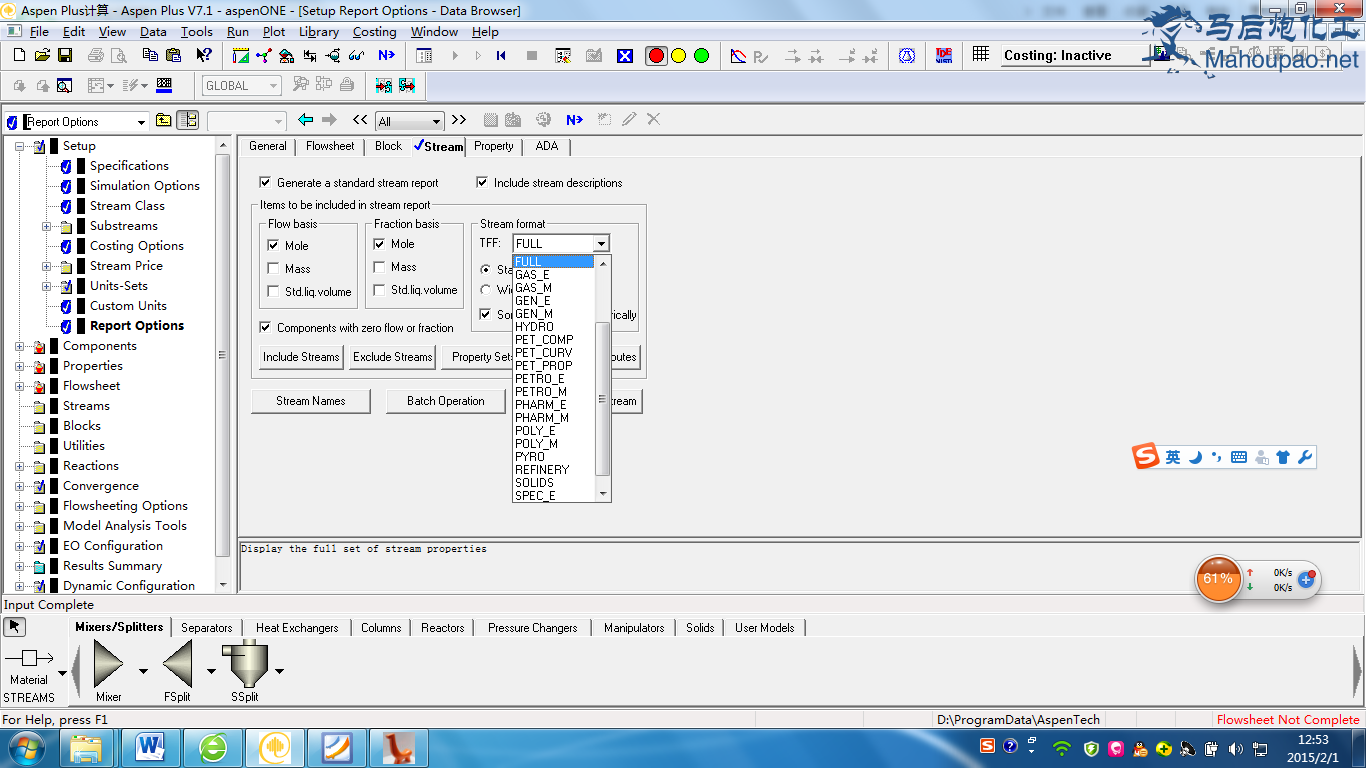1366x768 pixels.
Task: Uncheck Mole under Fraction basis
Action: (379, 243)
